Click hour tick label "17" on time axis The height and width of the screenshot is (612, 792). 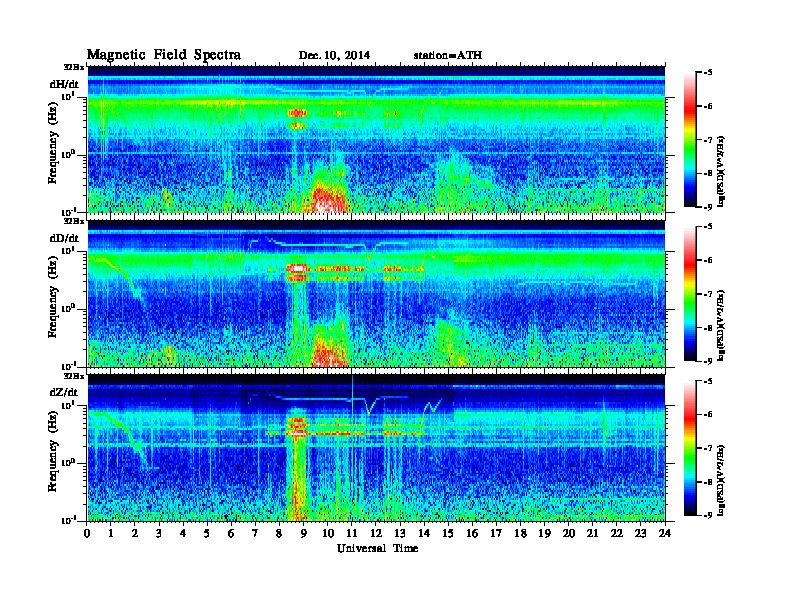pos(497,533)
